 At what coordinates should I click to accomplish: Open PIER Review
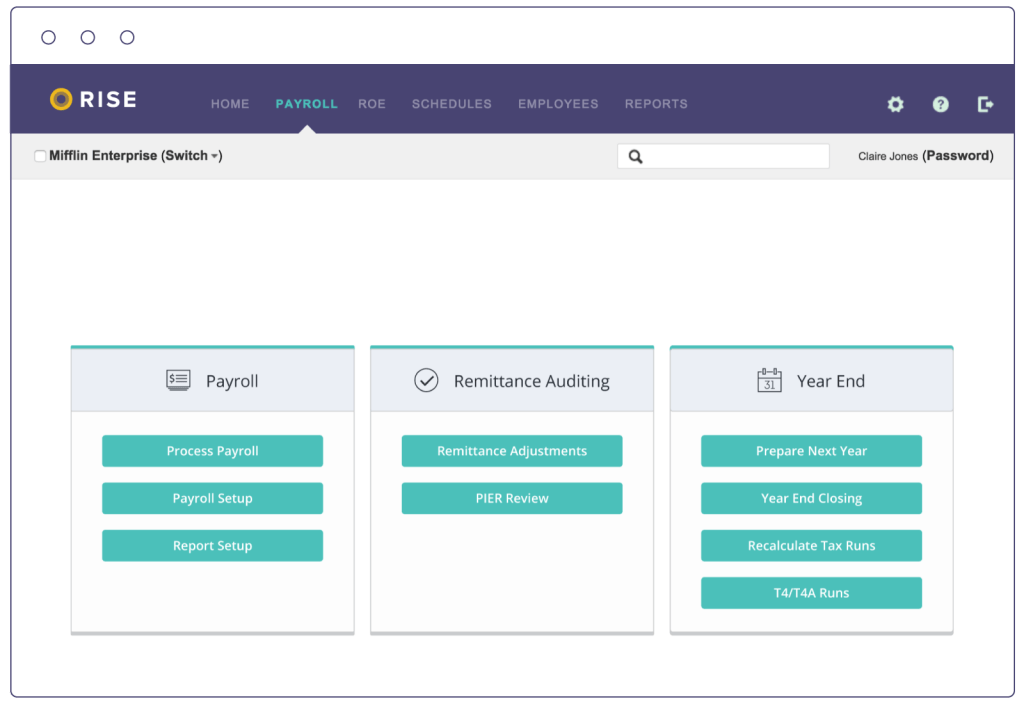512,498
